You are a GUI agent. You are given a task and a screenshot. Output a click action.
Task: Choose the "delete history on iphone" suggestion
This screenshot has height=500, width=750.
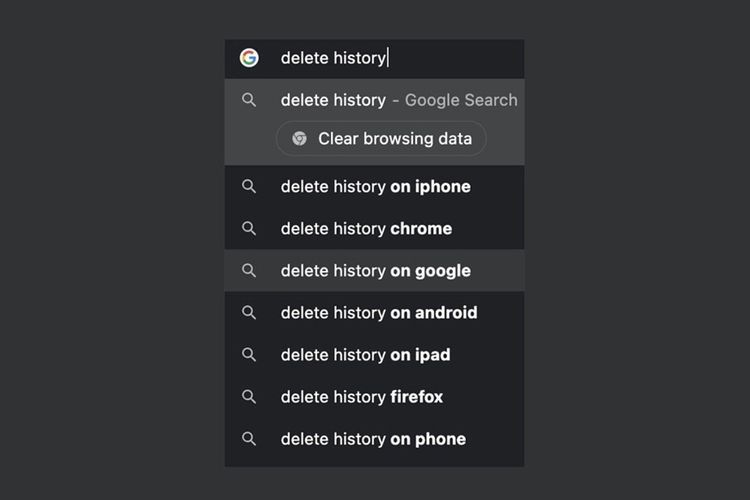(375, 186)
